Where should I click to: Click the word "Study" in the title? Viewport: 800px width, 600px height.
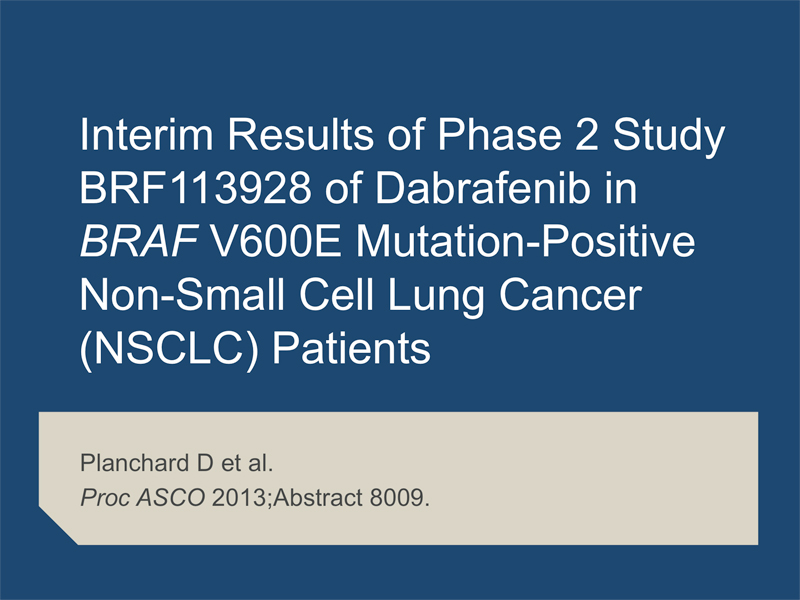pyautogui.click(x=668, y=136)
